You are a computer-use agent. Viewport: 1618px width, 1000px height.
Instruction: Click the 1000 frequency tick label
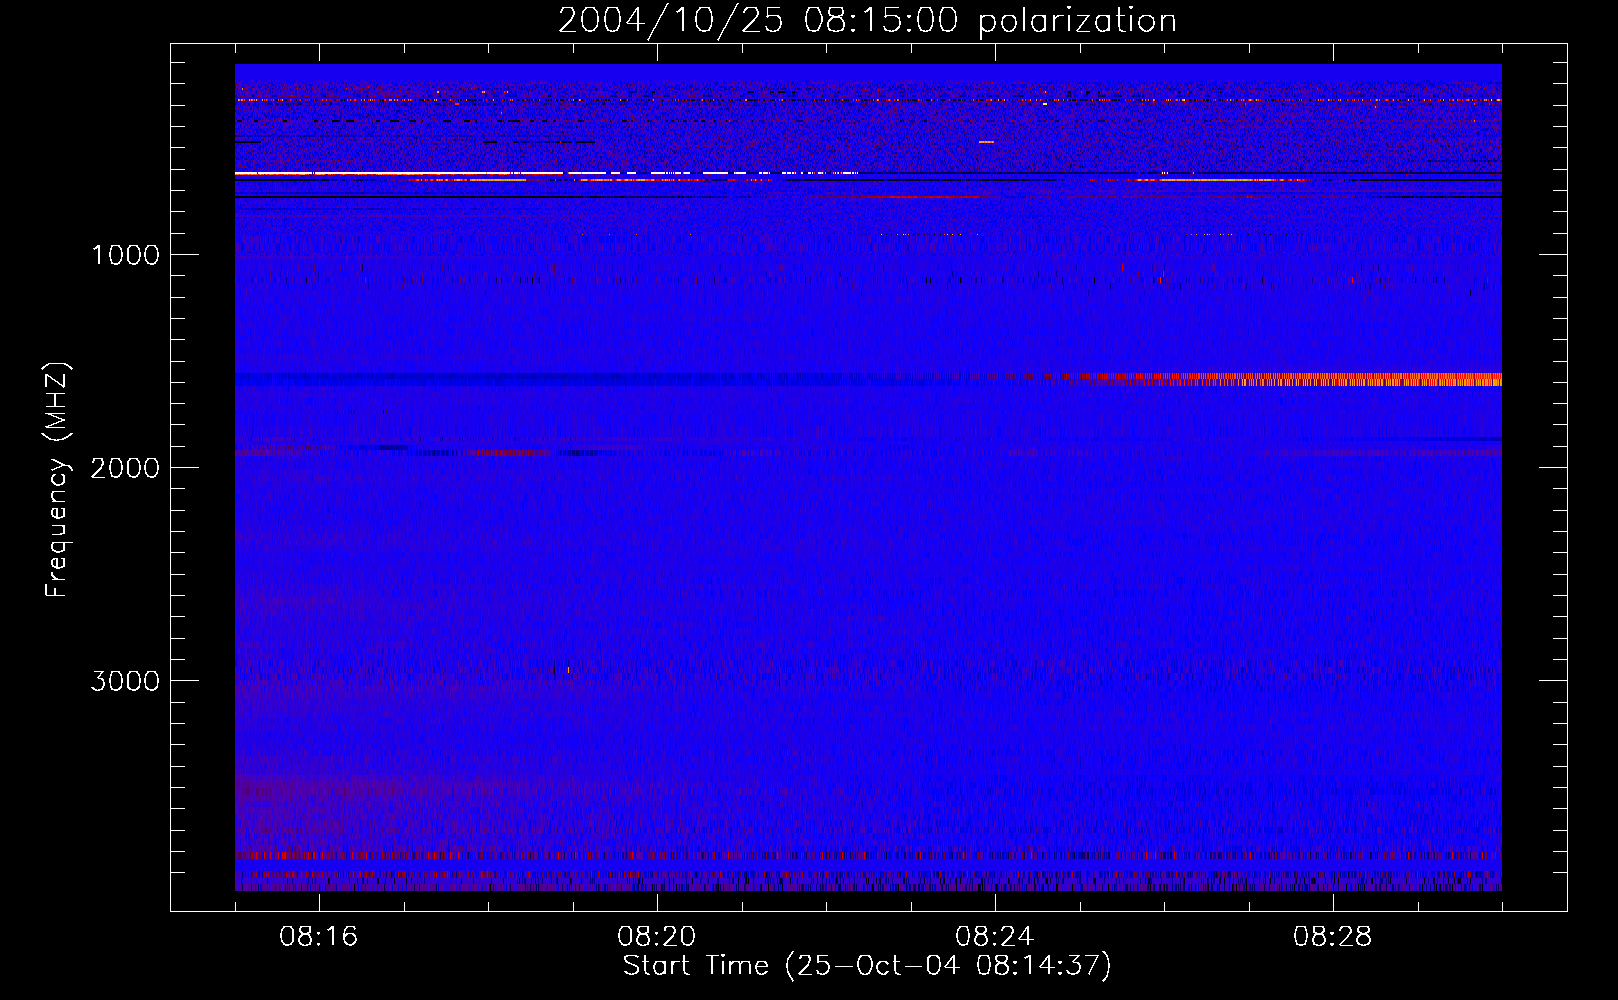[125, 255]
